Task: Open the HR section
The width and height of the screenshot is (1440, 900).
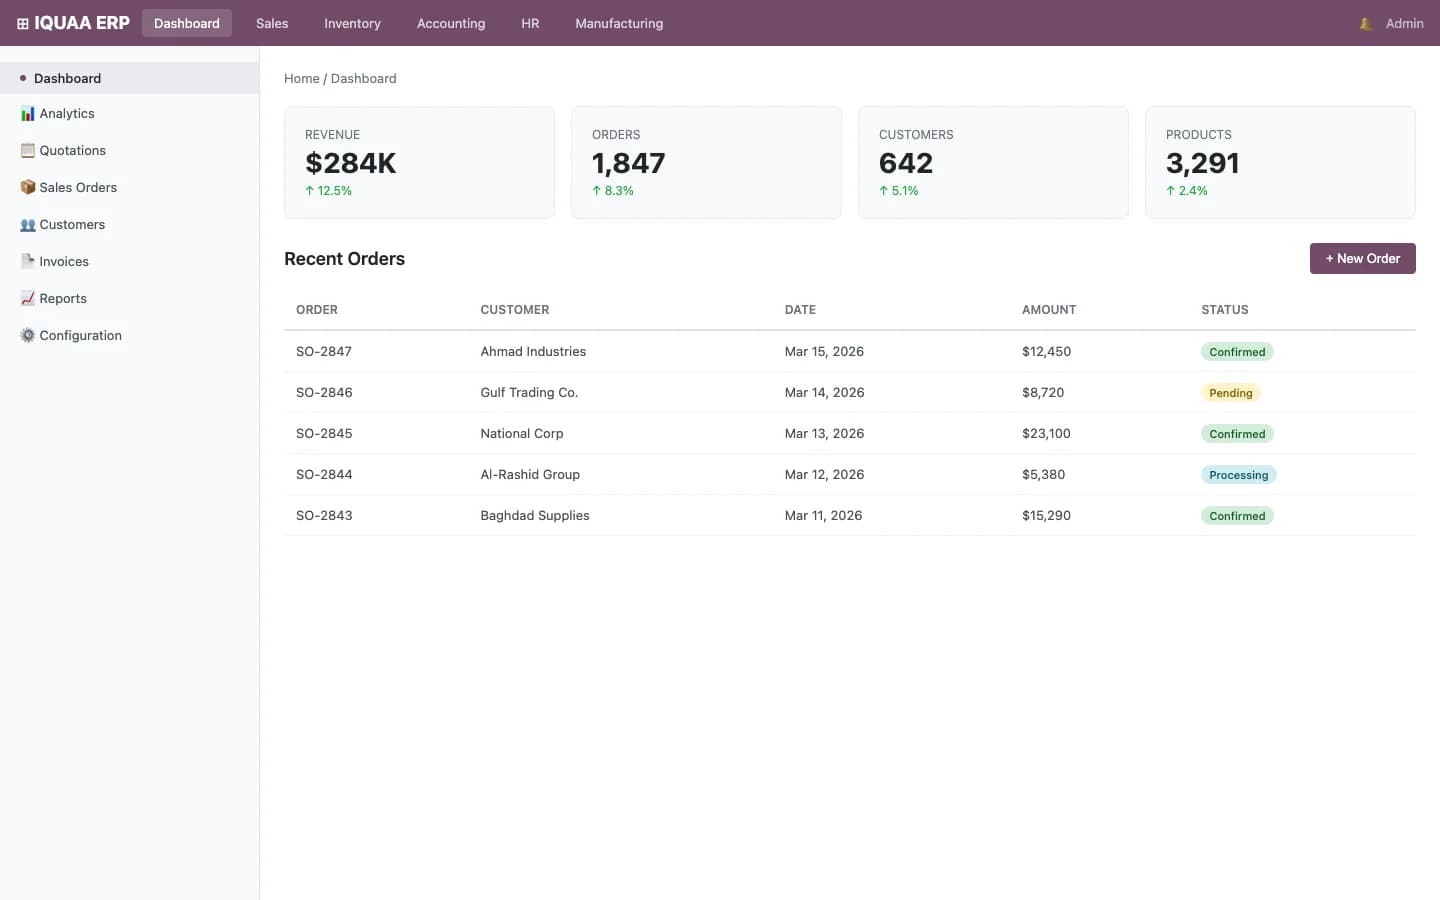Action: point(530,23)
